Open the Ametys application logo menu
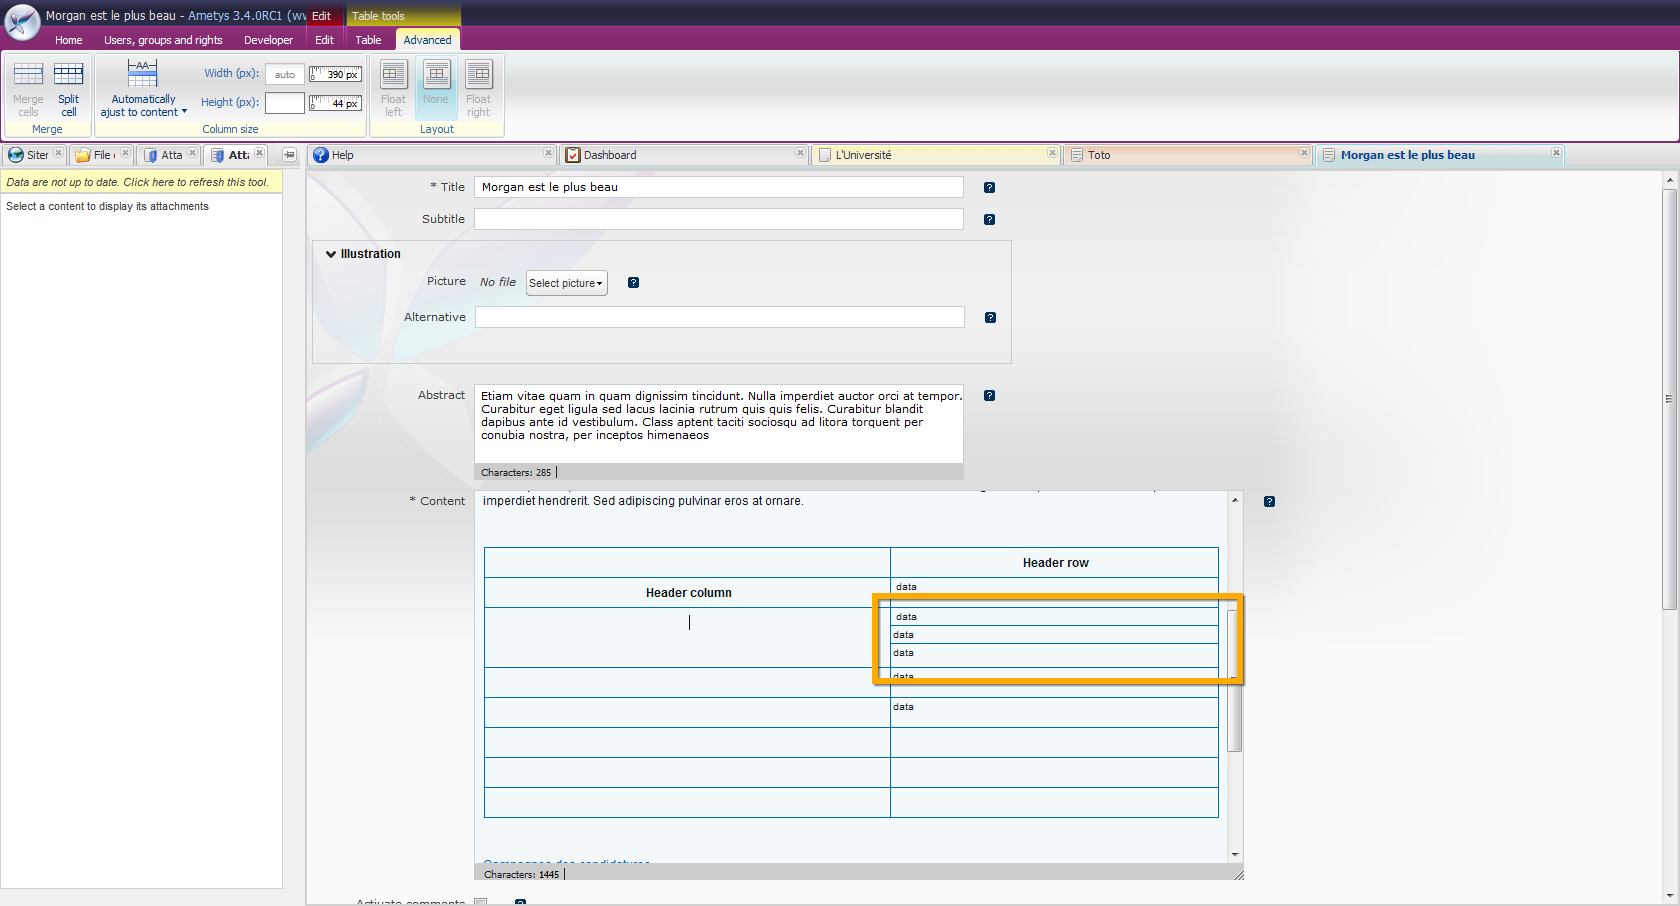Screen dimensions: 1680x906 click(x=22, y=21)
